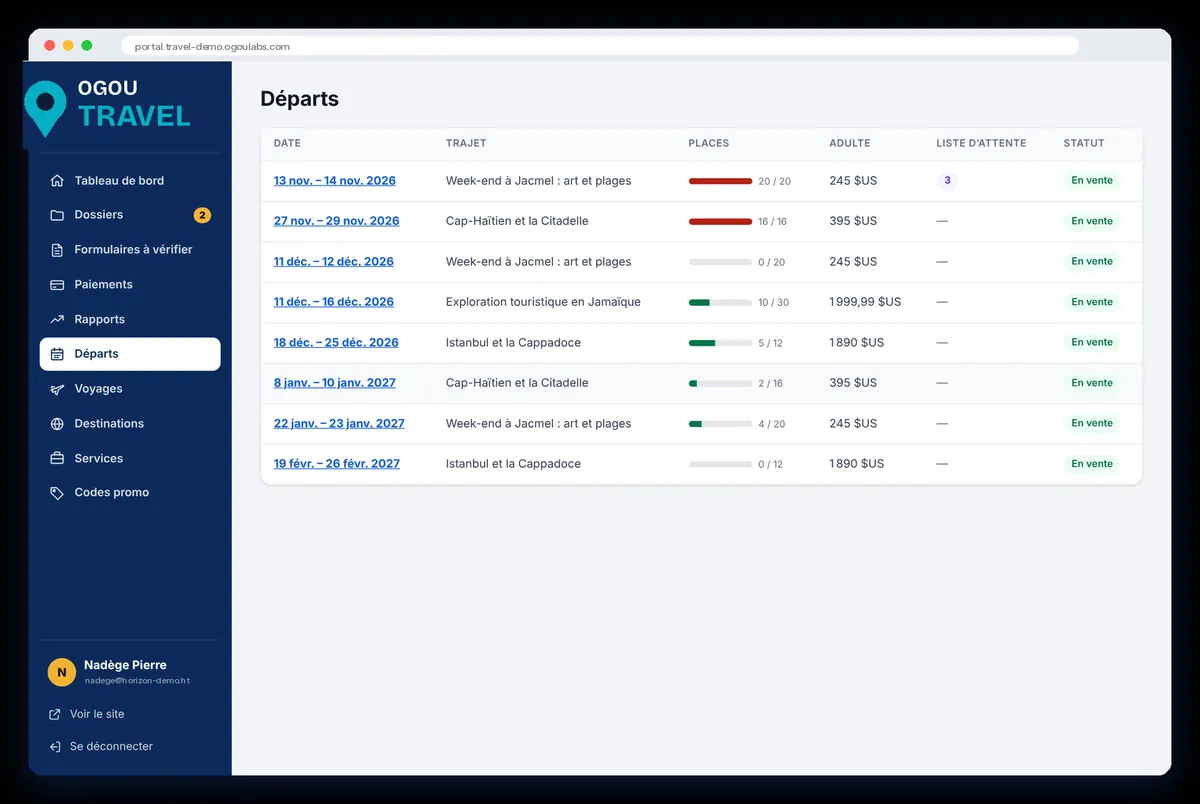Click the ADULTE column header
Screen dimensions: 1200x804
[x=850, y=143]
